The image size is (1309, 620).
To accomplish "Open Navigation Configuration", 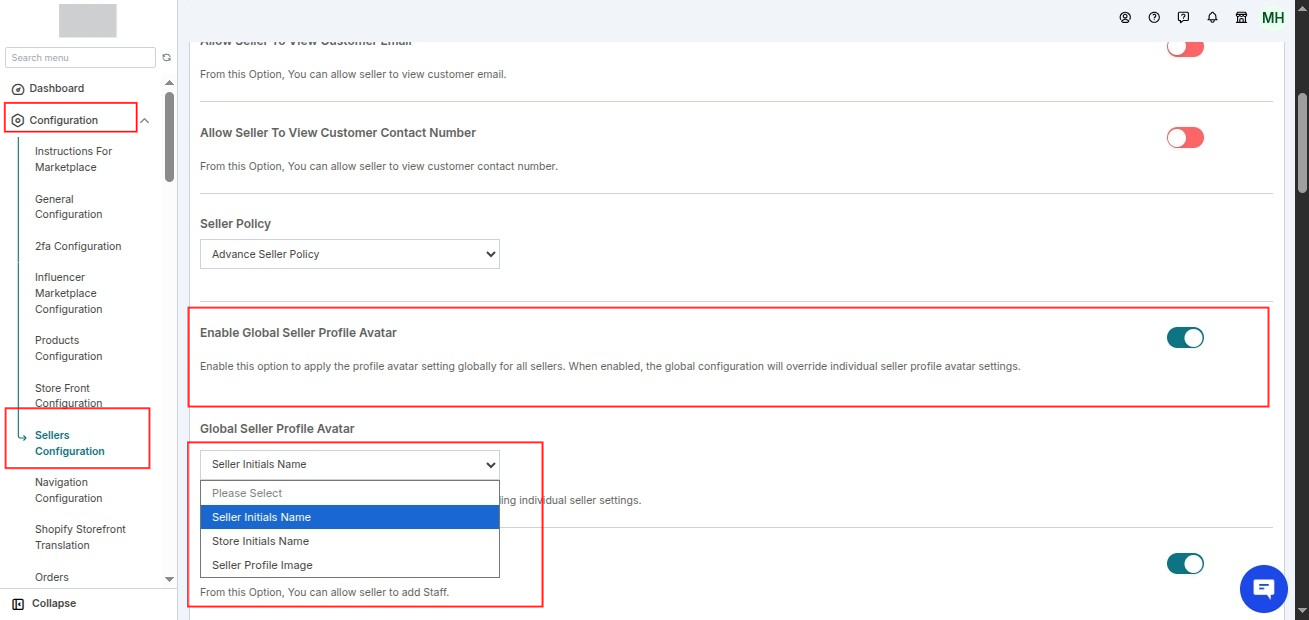I will pos(69,490).
